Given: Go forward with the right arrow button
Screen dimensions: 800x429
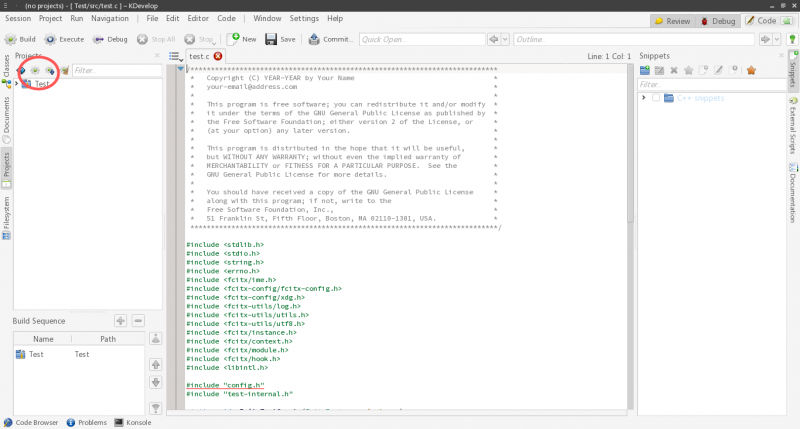Looking at the screenshot, I should [x=765, y=39].
